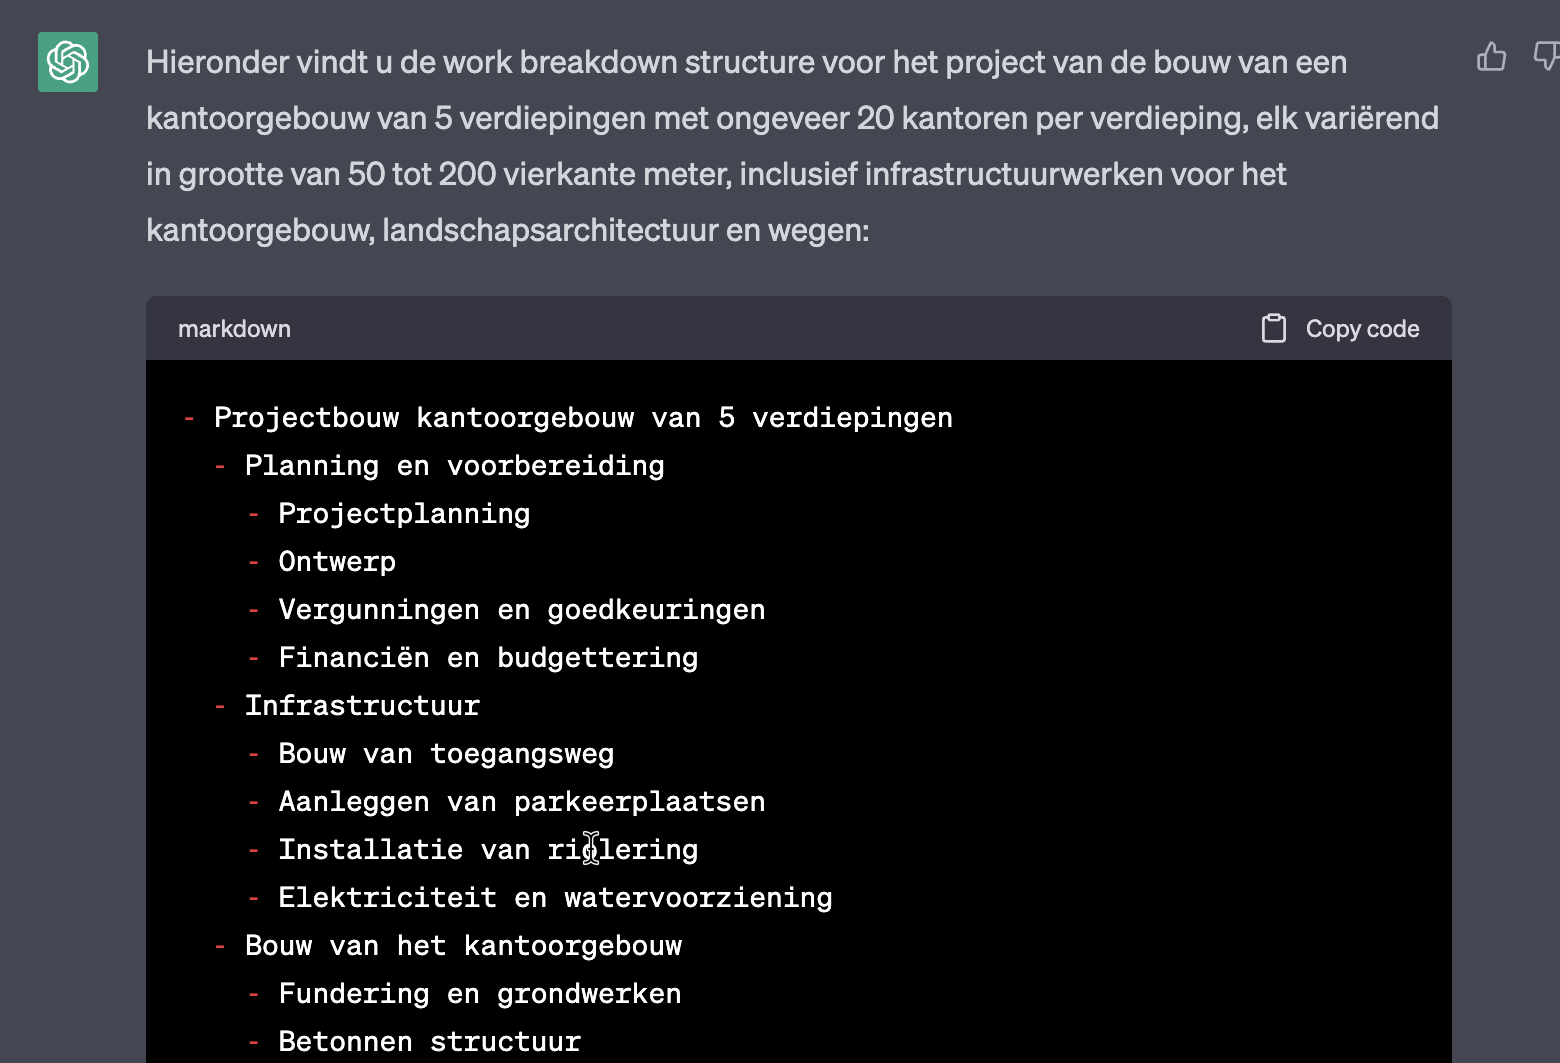Viewport: 1560px width, 1063px height.
Task: Click the line Projectbouw kantoorgebouw van 5 verdiepingen
Action: coord(583,417)
